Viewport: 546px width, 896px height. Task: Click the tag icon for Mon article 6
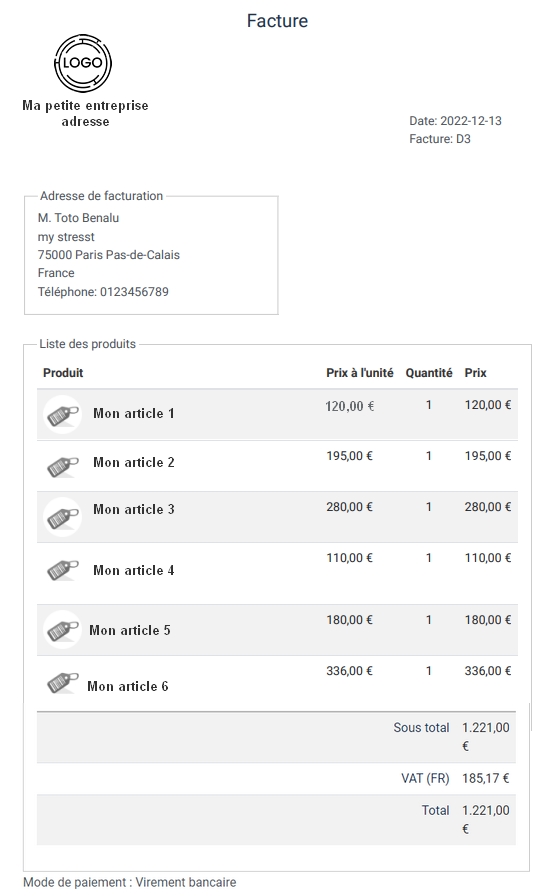point(63,681)
